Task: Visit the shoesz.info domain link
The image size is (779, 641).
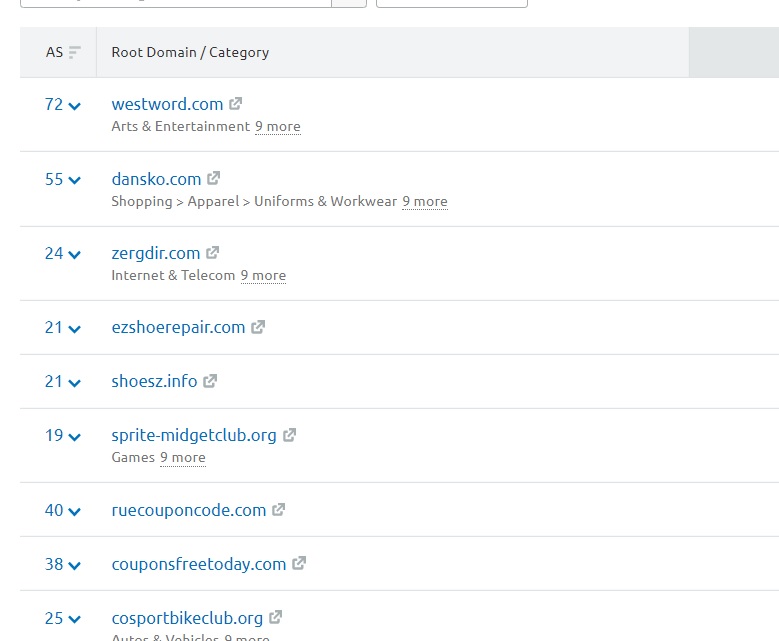Action: [154, 381]
